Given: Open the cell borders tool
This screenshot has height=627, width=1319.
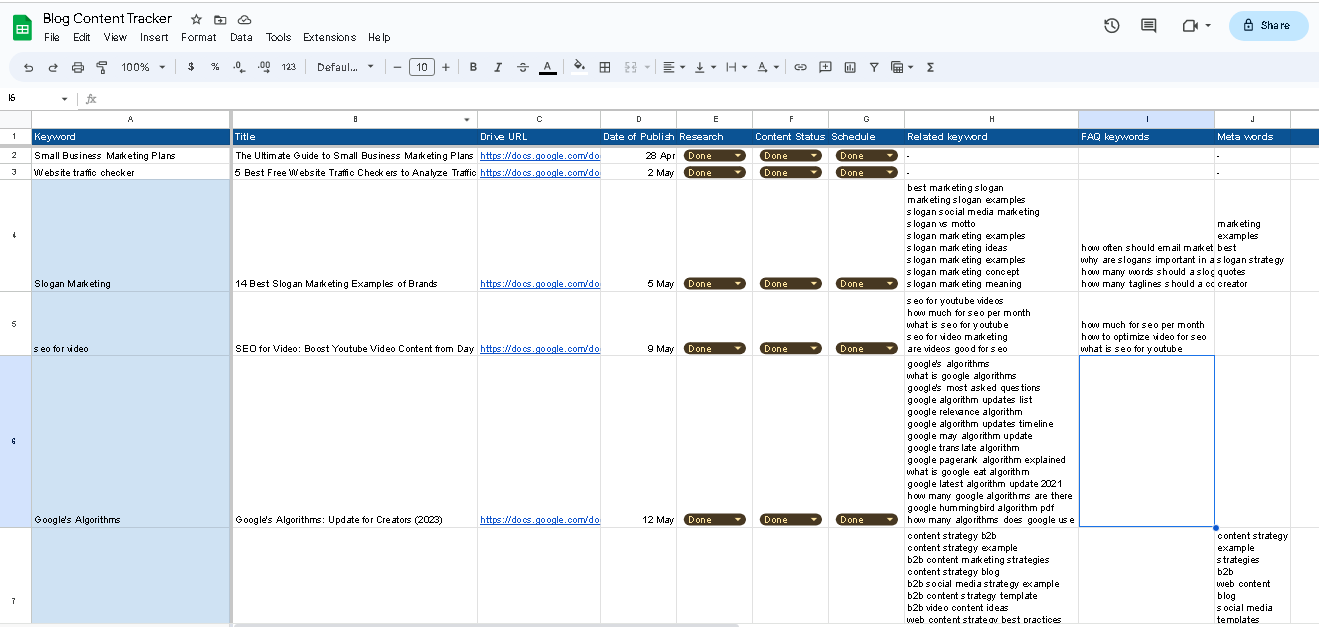Looking at the screenshot, I should [605, 67].
